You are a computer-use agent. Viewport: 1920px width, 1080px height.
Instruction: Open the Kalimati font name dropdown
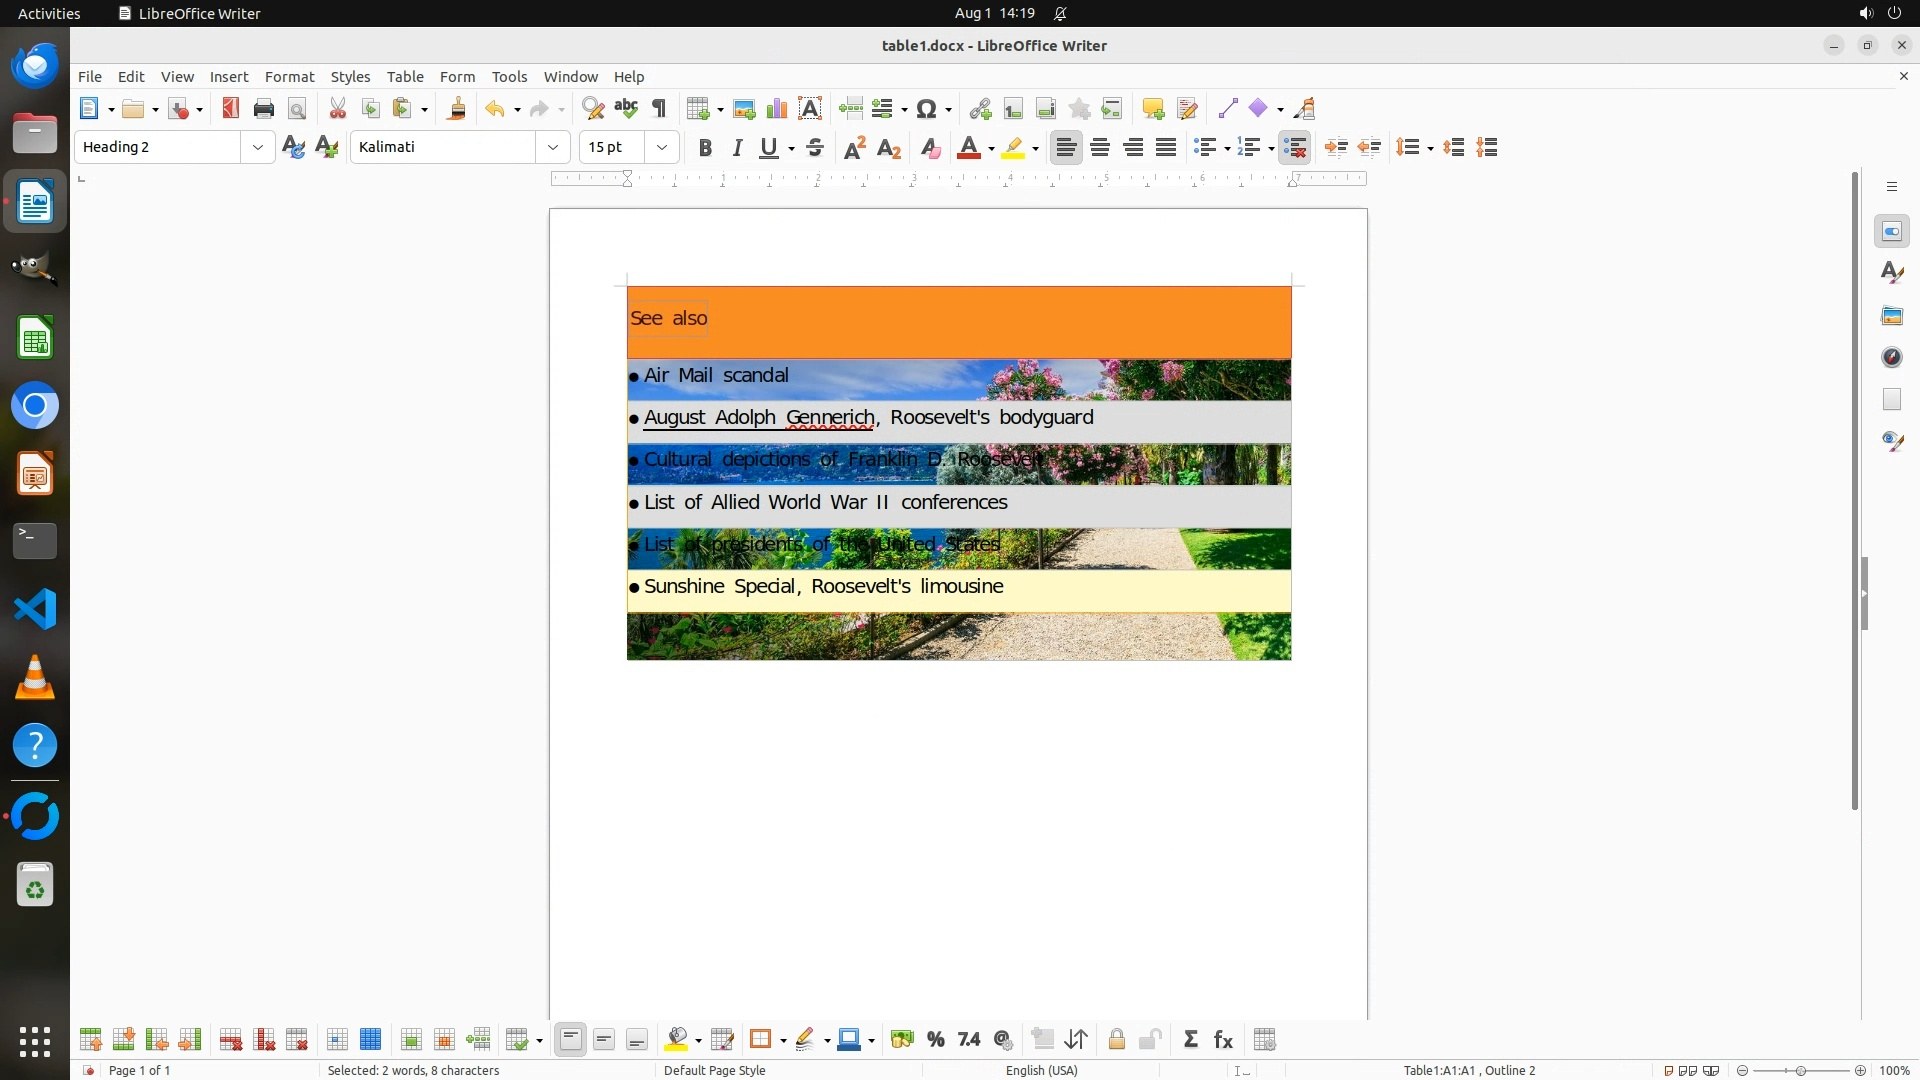pyautogui.click(x=553, y=148)
